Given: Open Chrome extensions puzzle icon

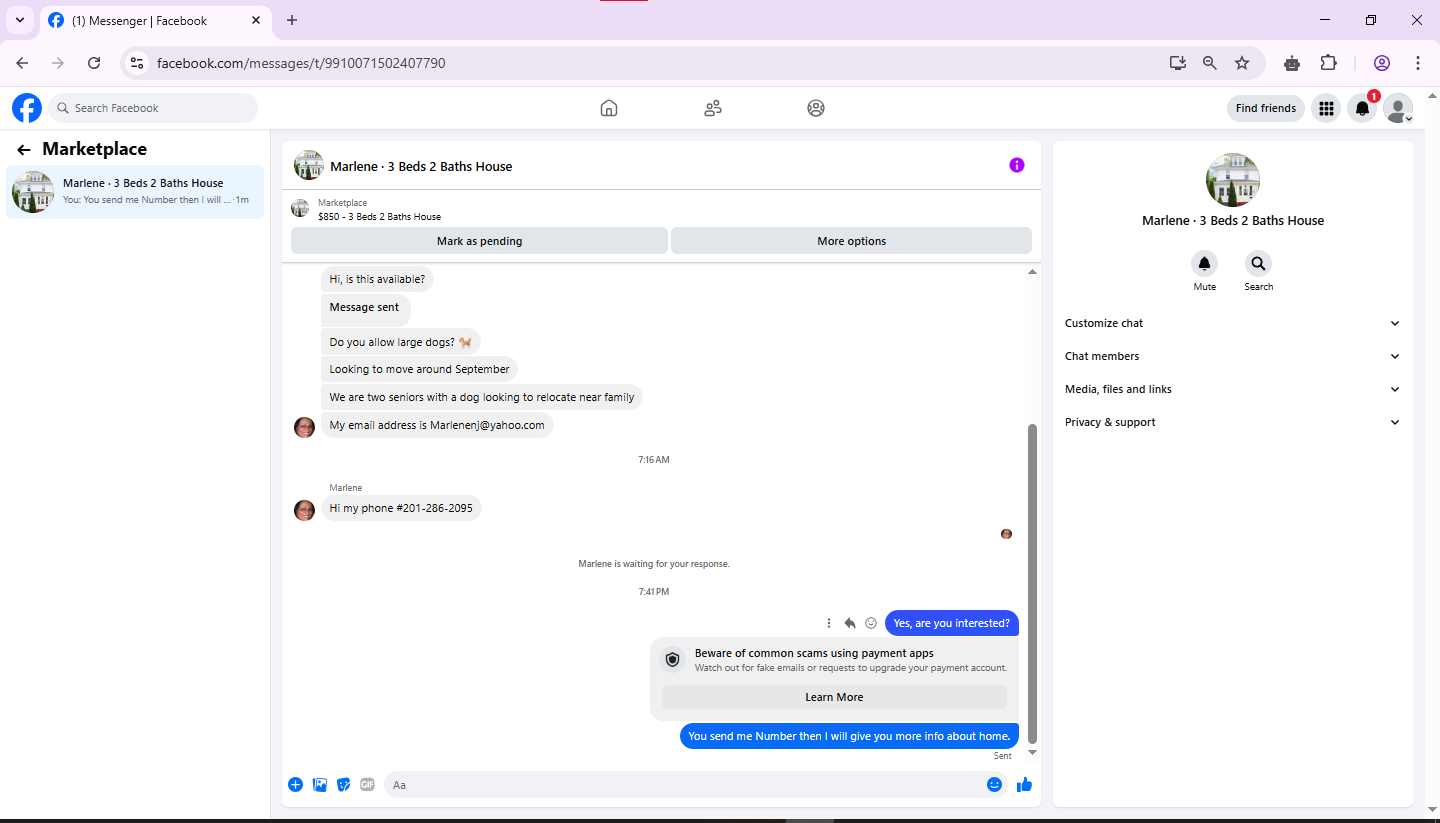Looking at the screenshot, I should click(1328, 63).
